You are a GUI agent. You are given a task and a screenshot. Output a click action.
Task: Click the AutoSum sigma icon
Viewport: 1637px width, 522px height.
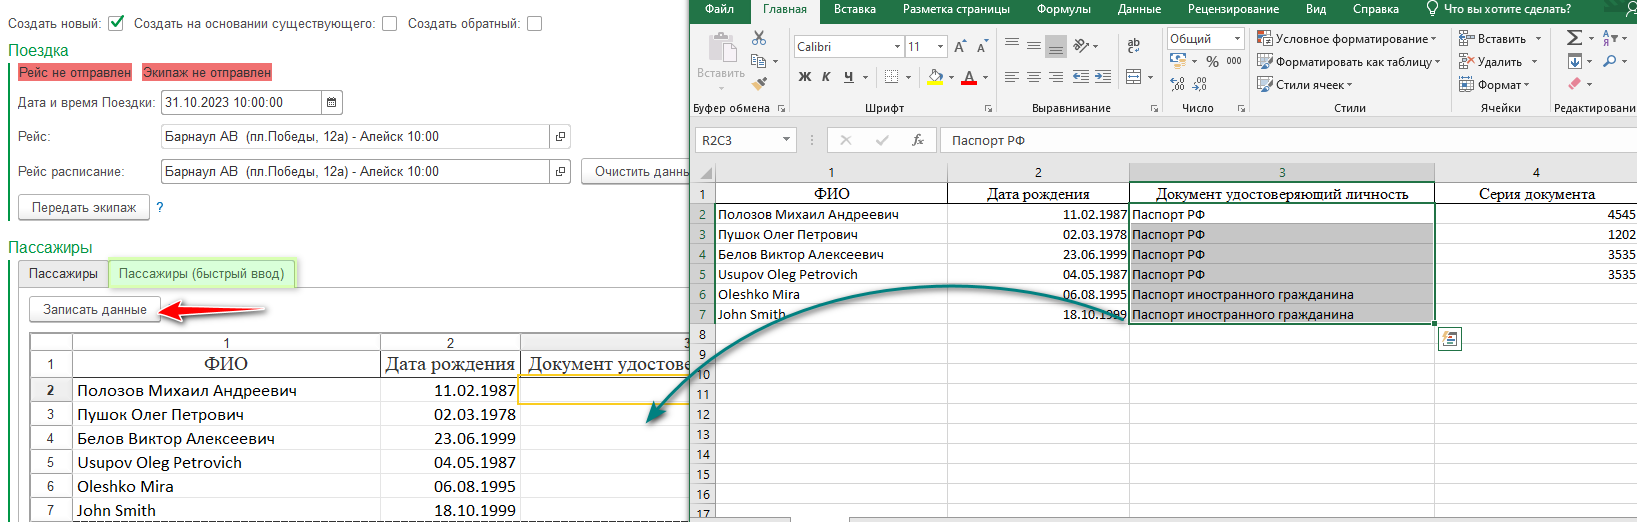tap(1574, 38)
